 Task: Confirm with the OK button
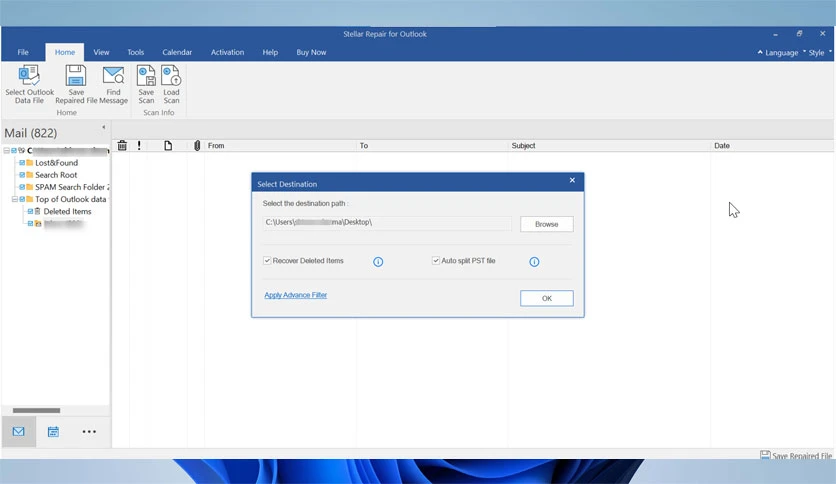pyautogui.click(x=546, y=299)
